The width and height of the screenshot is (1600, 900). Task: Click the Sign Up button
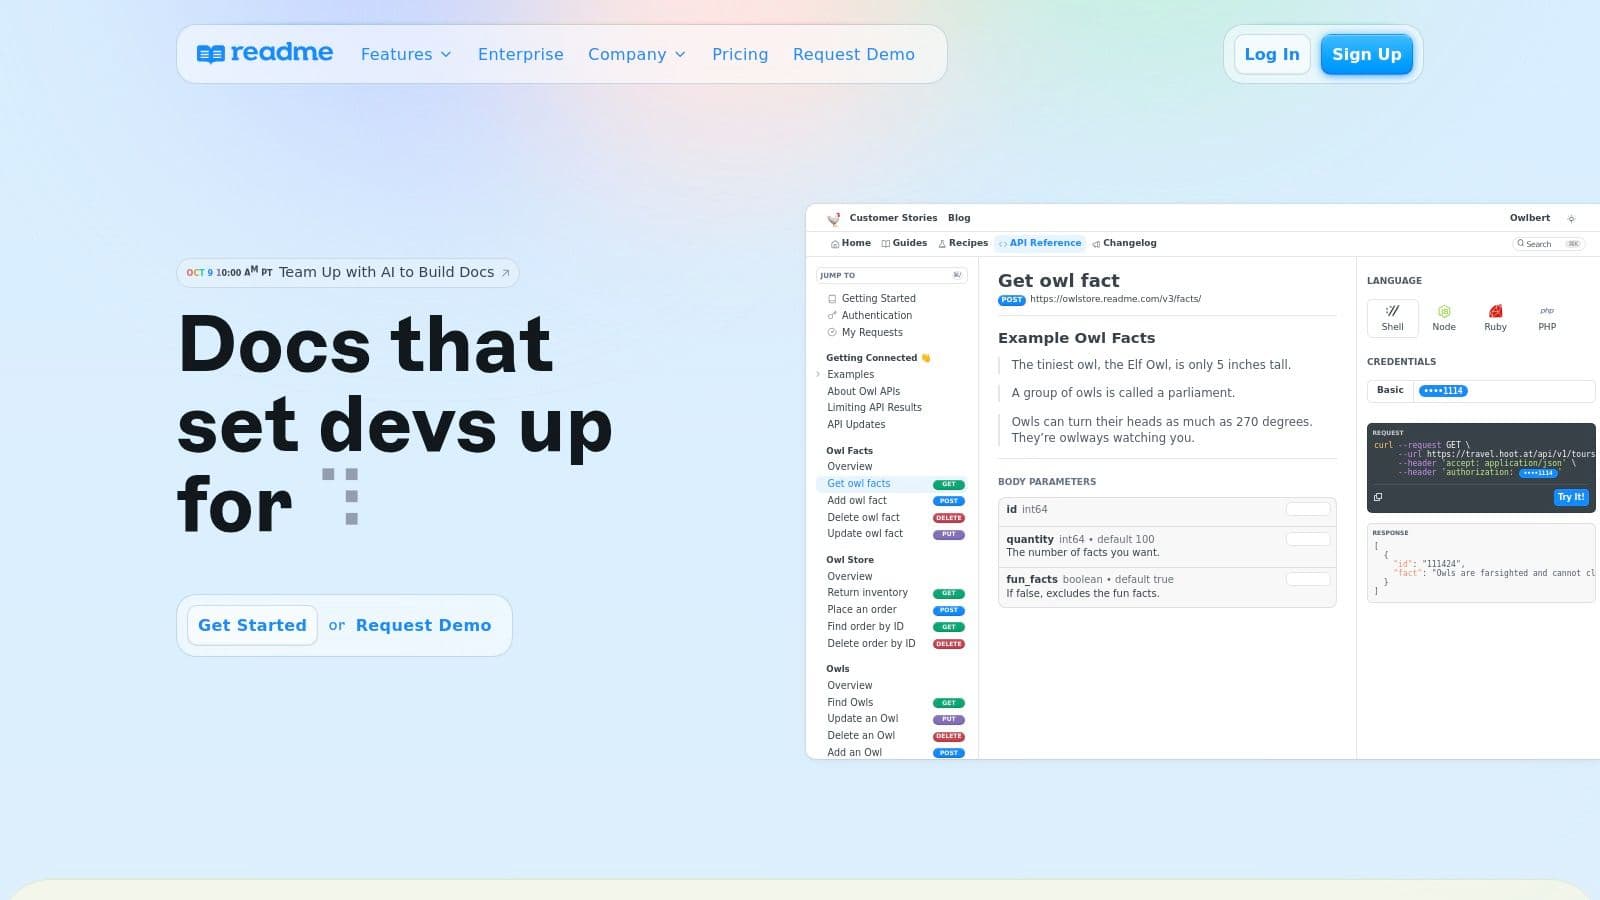tap(1366, 54)
